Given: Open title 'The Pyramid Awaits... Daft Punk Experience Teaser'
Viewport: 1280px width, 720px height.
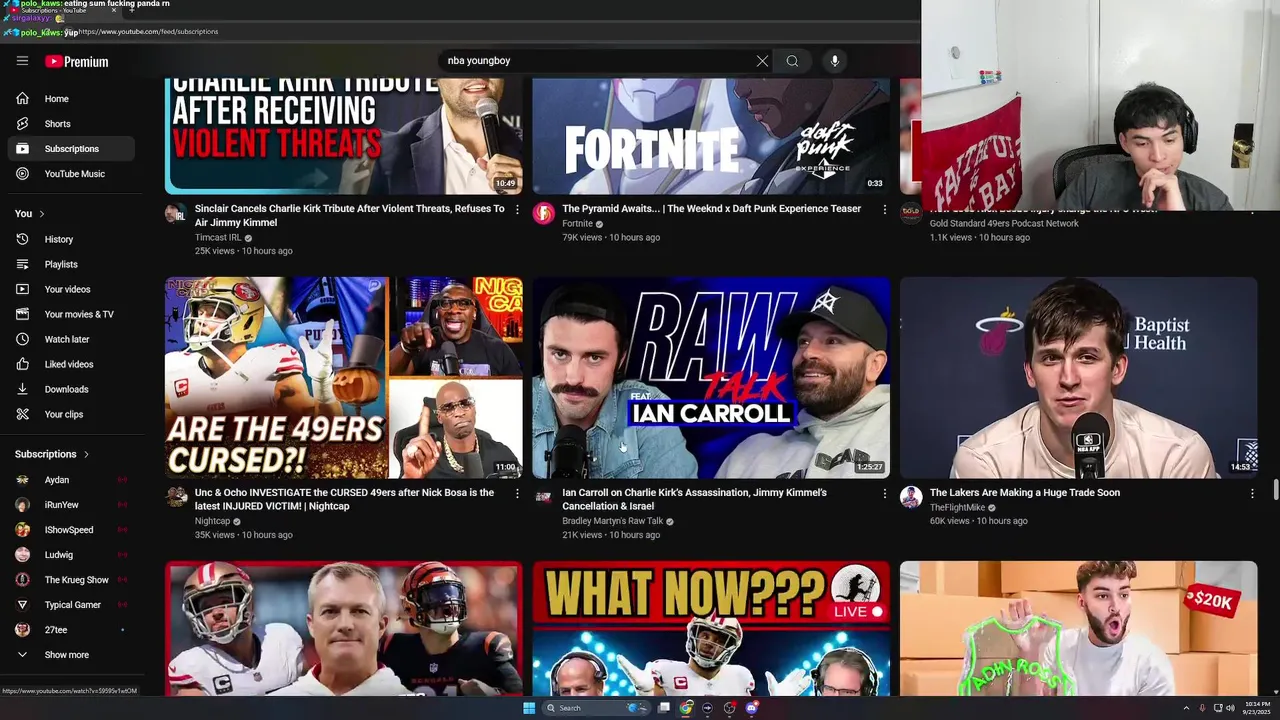Looking at the screenshot, I should click(x=711, y=209).
